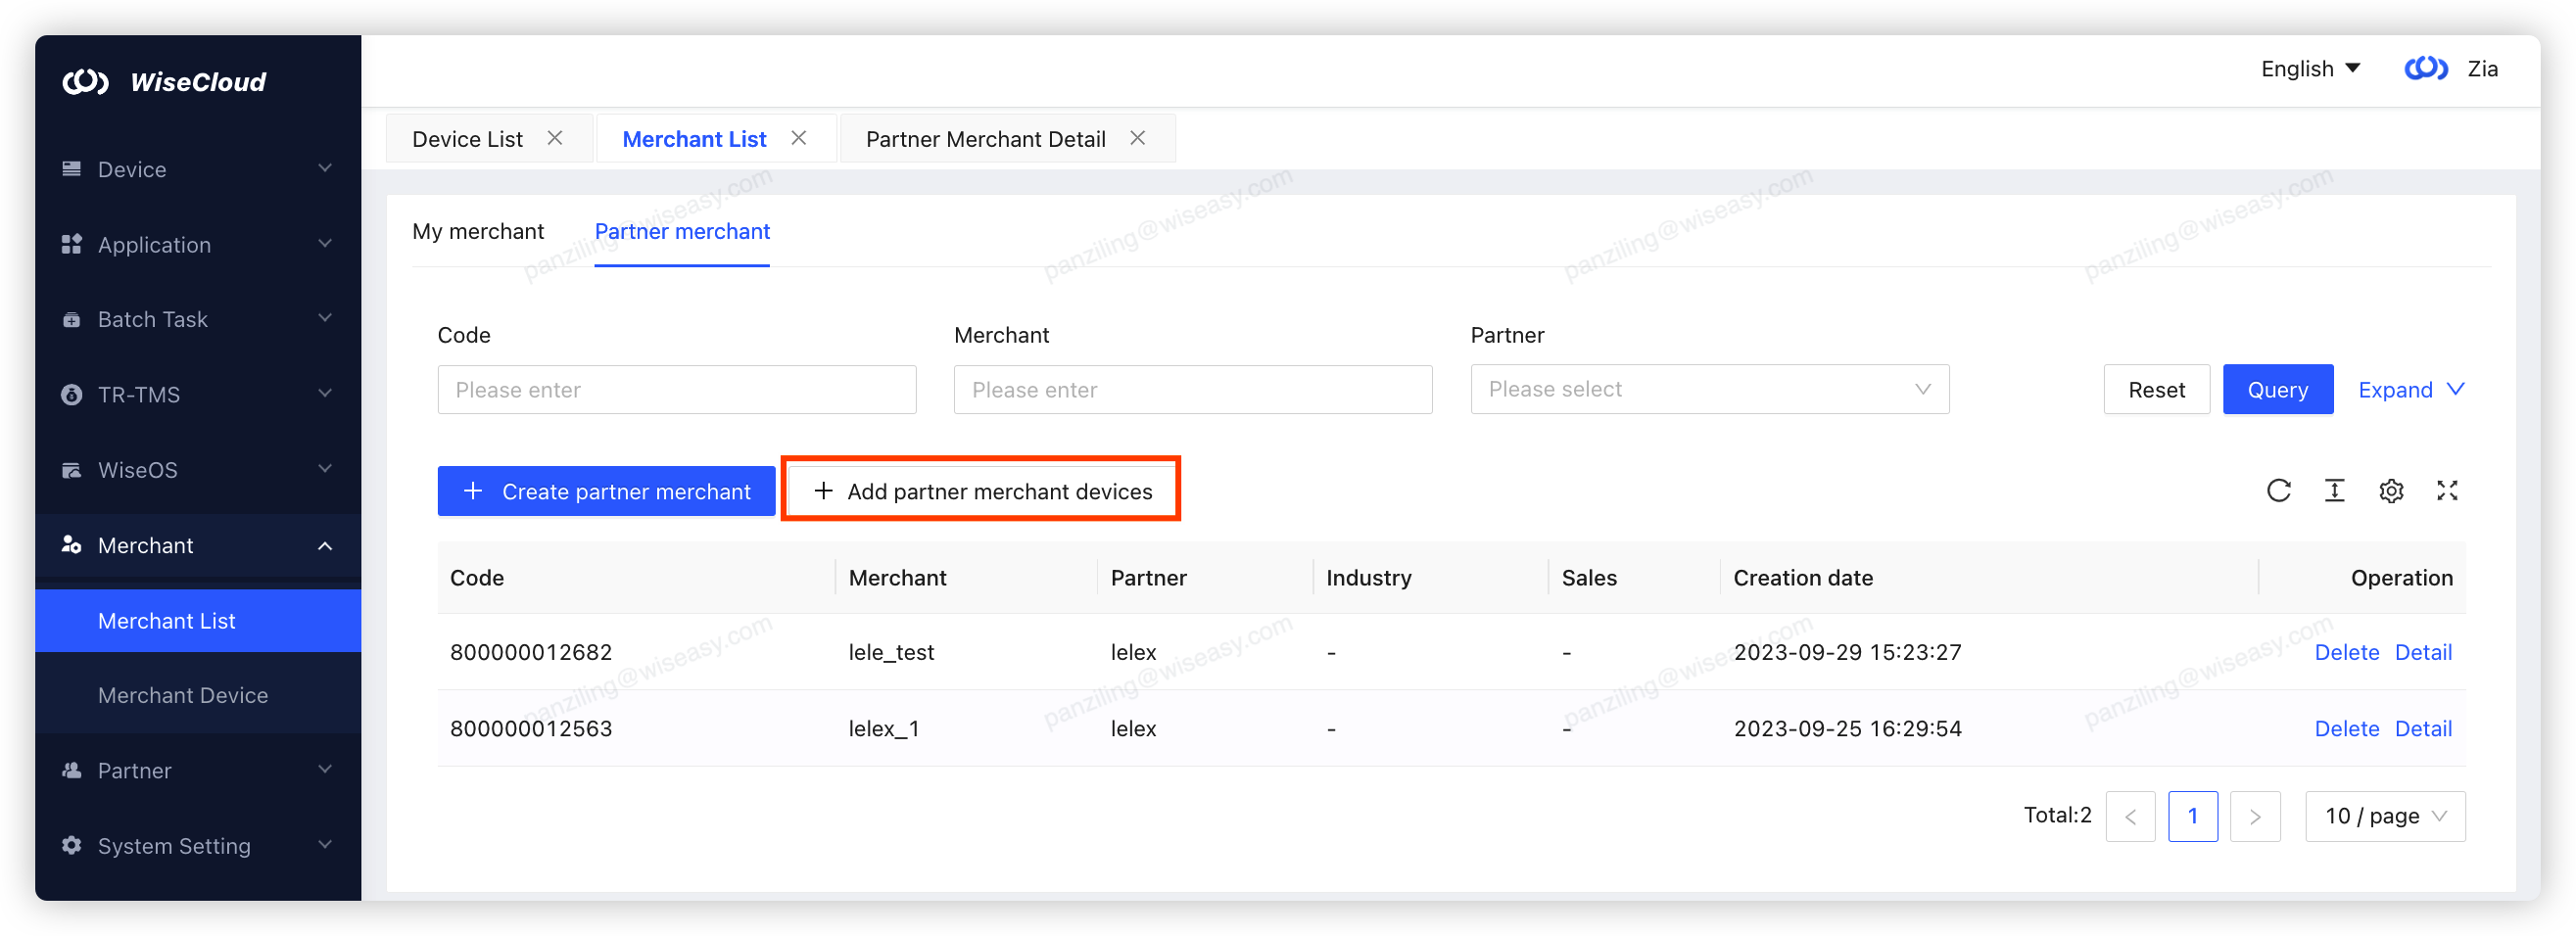Click inside the Code input field
This screenshot has width=2576, height=936.
pos(676,389)
